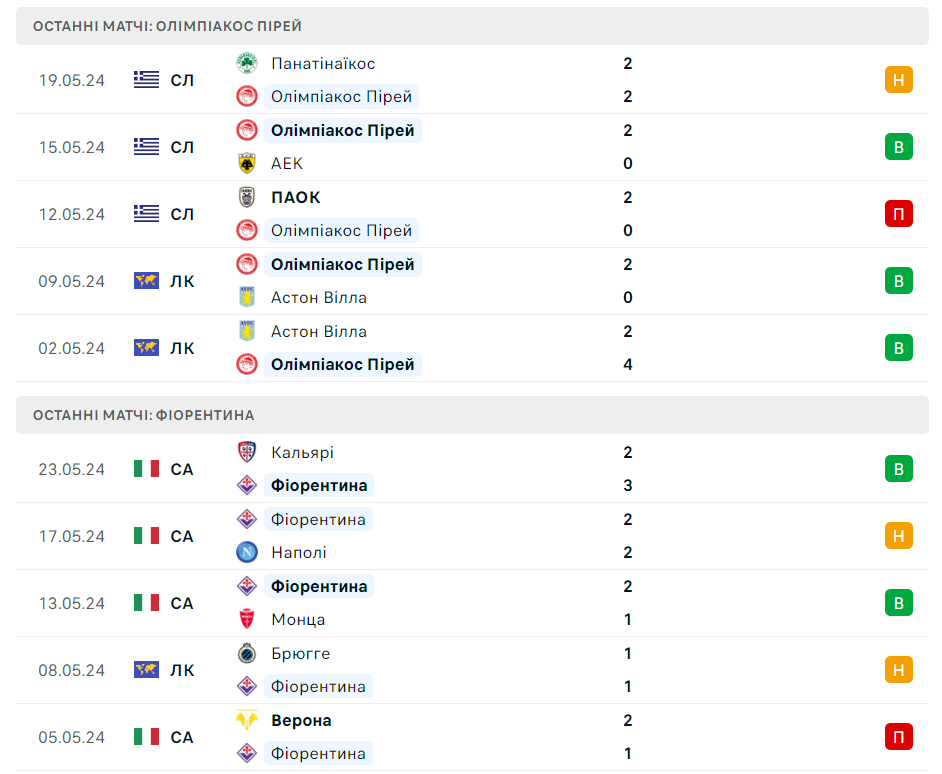Screen dimensions: 942x774
Task: Click the 13.05.24 match date
Action: coord(72,603)
